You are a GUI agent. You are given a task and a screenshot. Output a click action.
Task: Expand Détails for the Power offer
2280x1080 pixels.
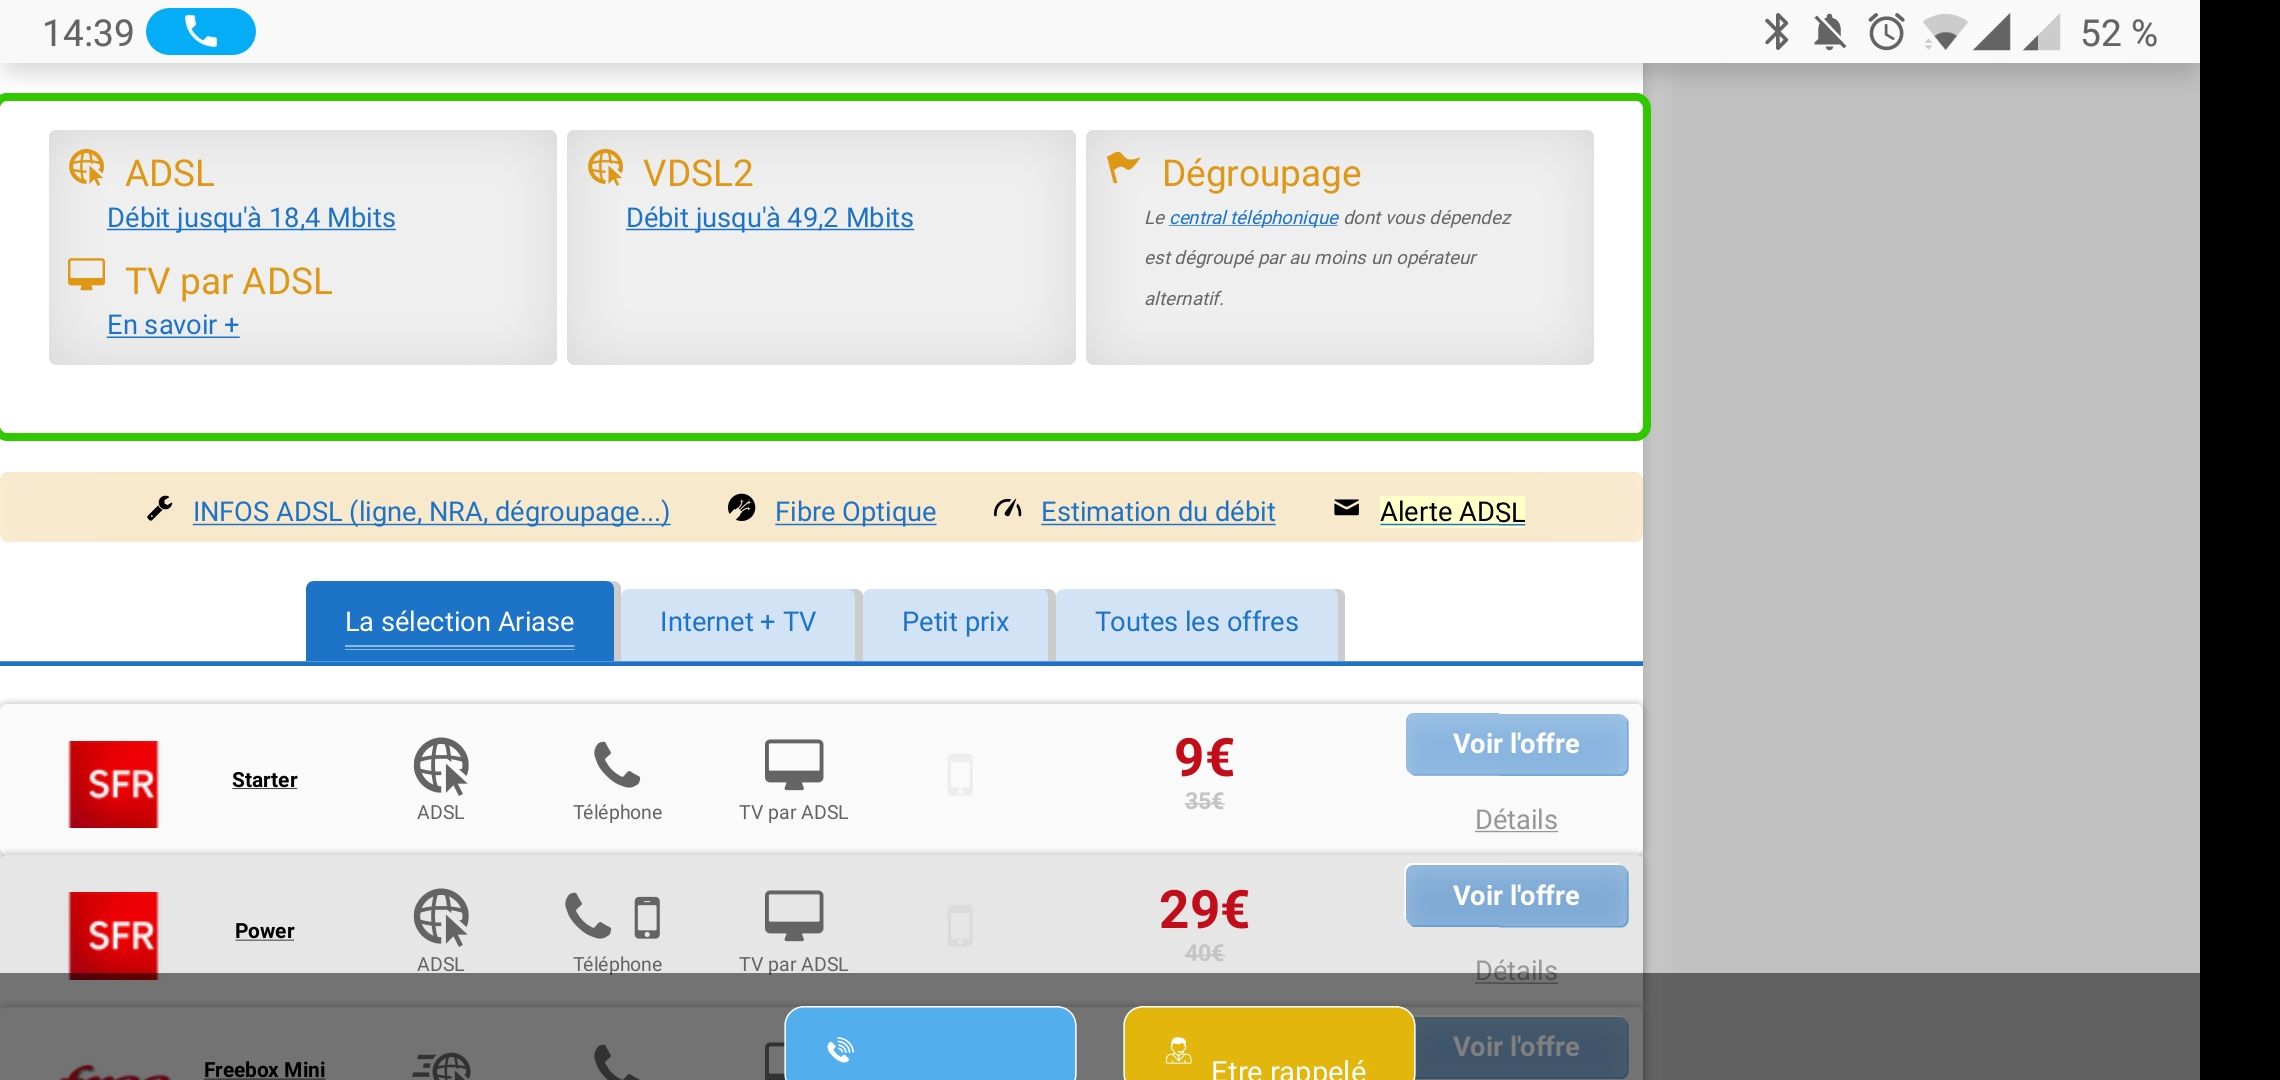[1516, 971]
